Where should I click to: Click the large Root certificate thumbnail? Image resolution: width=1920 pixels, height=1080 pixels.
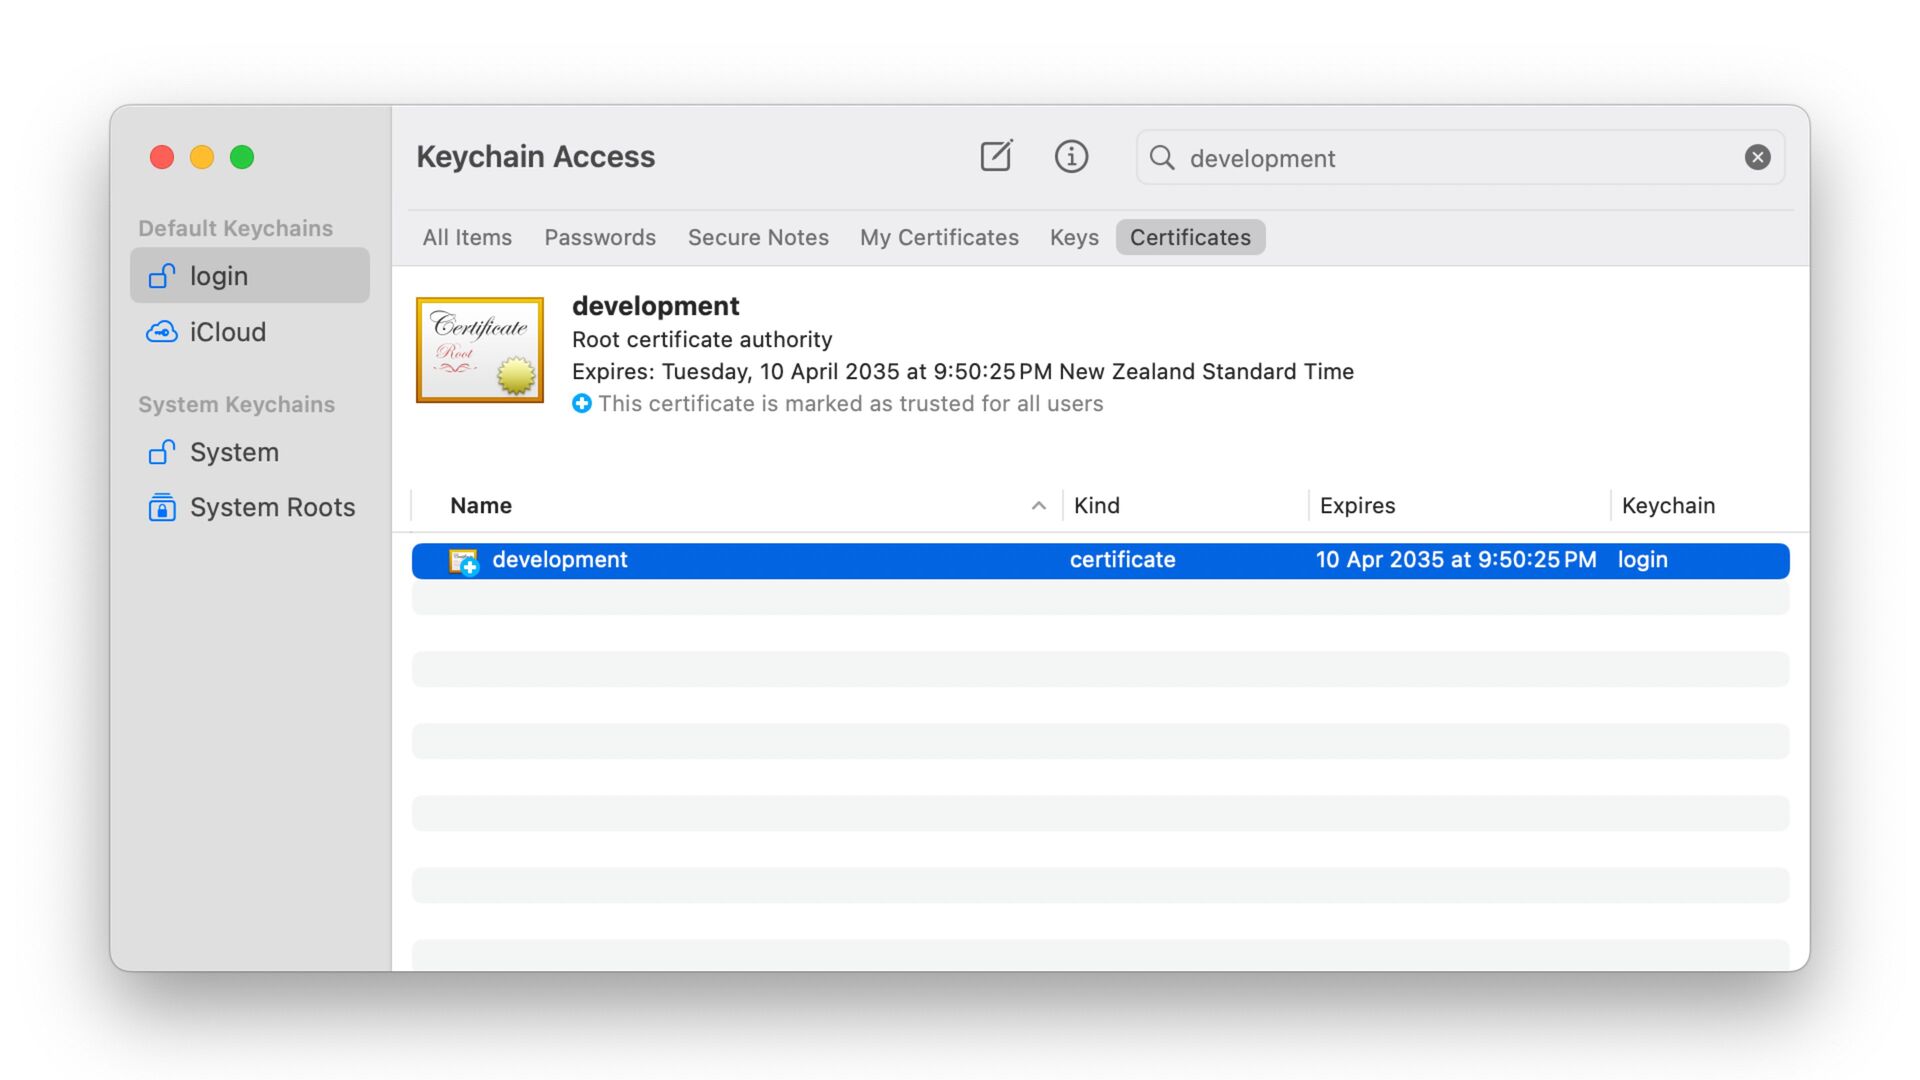480,350
